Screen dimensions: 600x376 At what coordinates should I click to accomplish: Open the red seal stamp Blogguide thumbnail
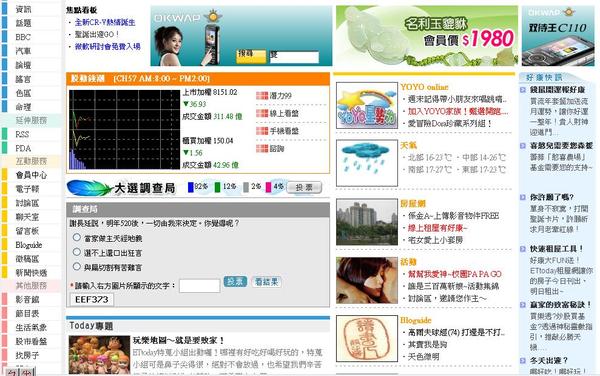click(x=367, y=339)
